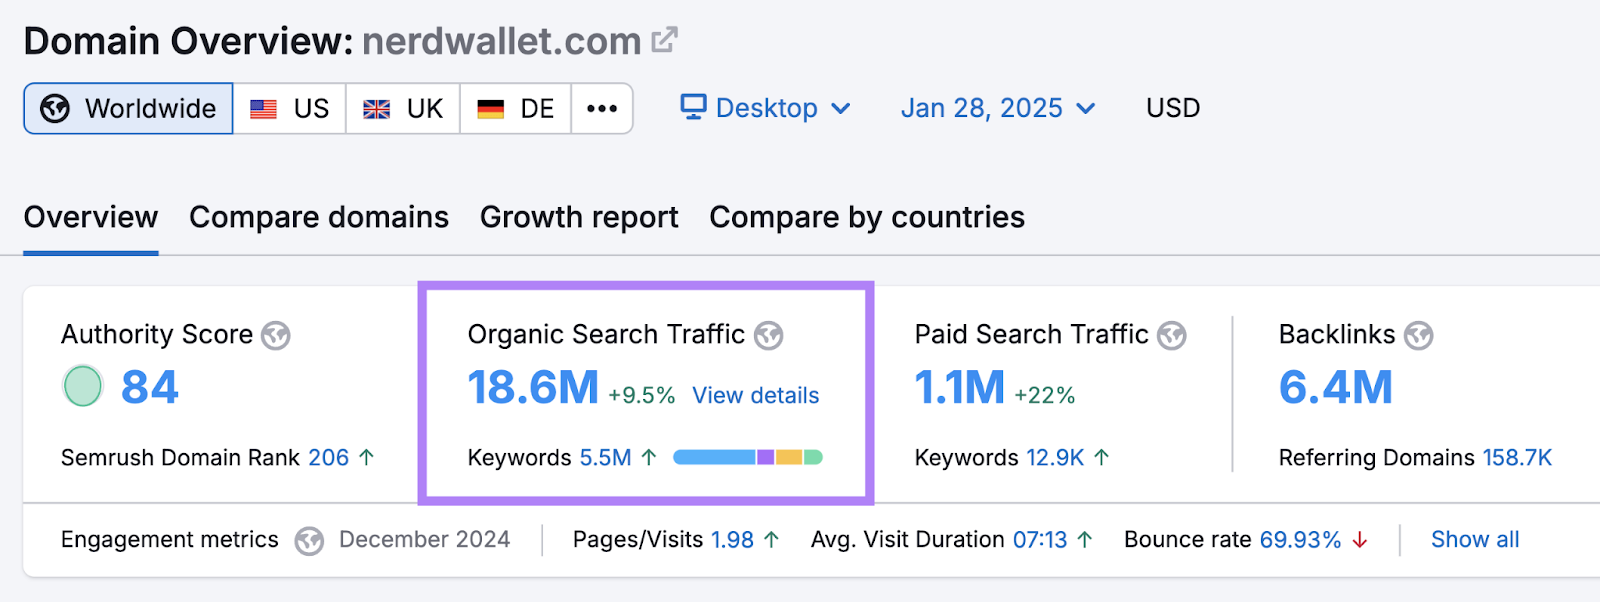
Task: Click the globe icon beside Paid Search Traffic
Action: click(x=1172, y=336)
